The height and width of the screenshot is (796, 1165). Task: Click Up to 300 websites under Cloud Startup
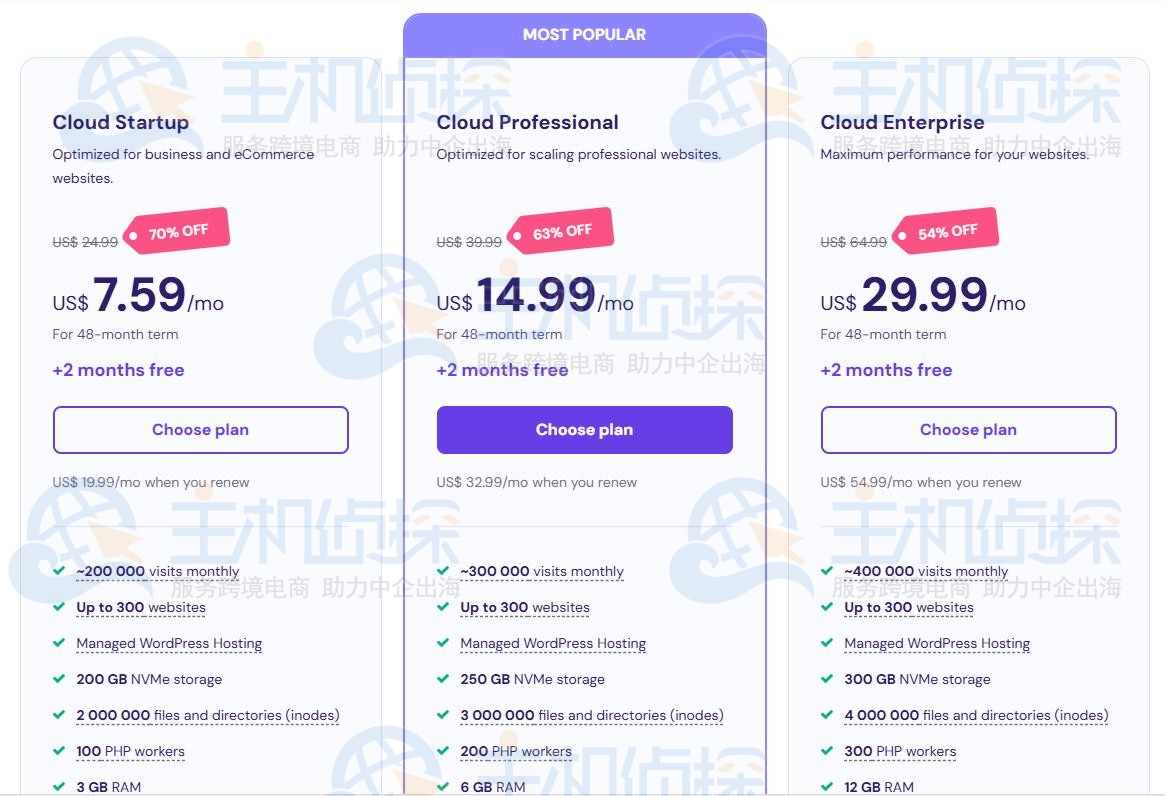[141, 607]
